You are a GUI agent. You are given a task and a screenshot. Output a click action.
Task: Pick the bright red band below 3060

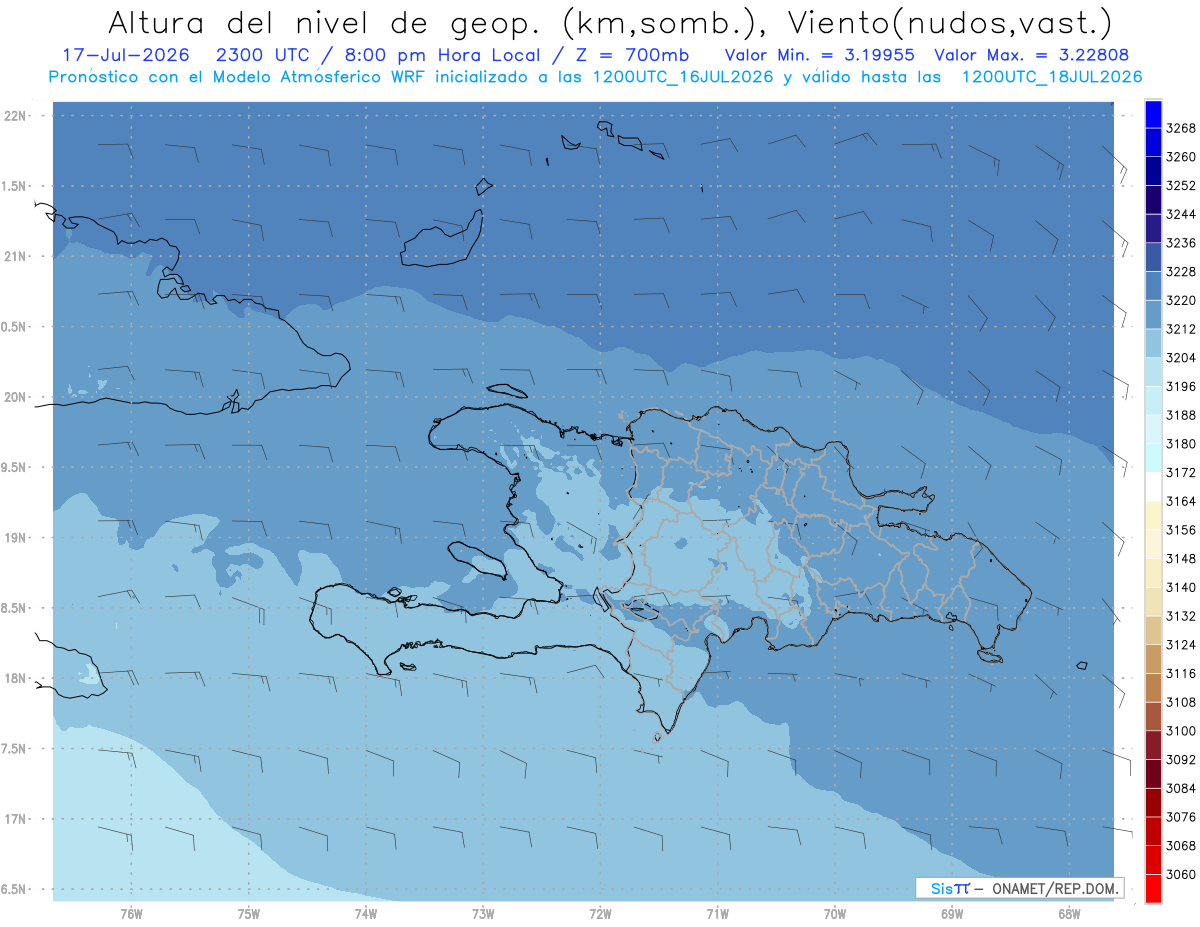tap(1153, 888)
